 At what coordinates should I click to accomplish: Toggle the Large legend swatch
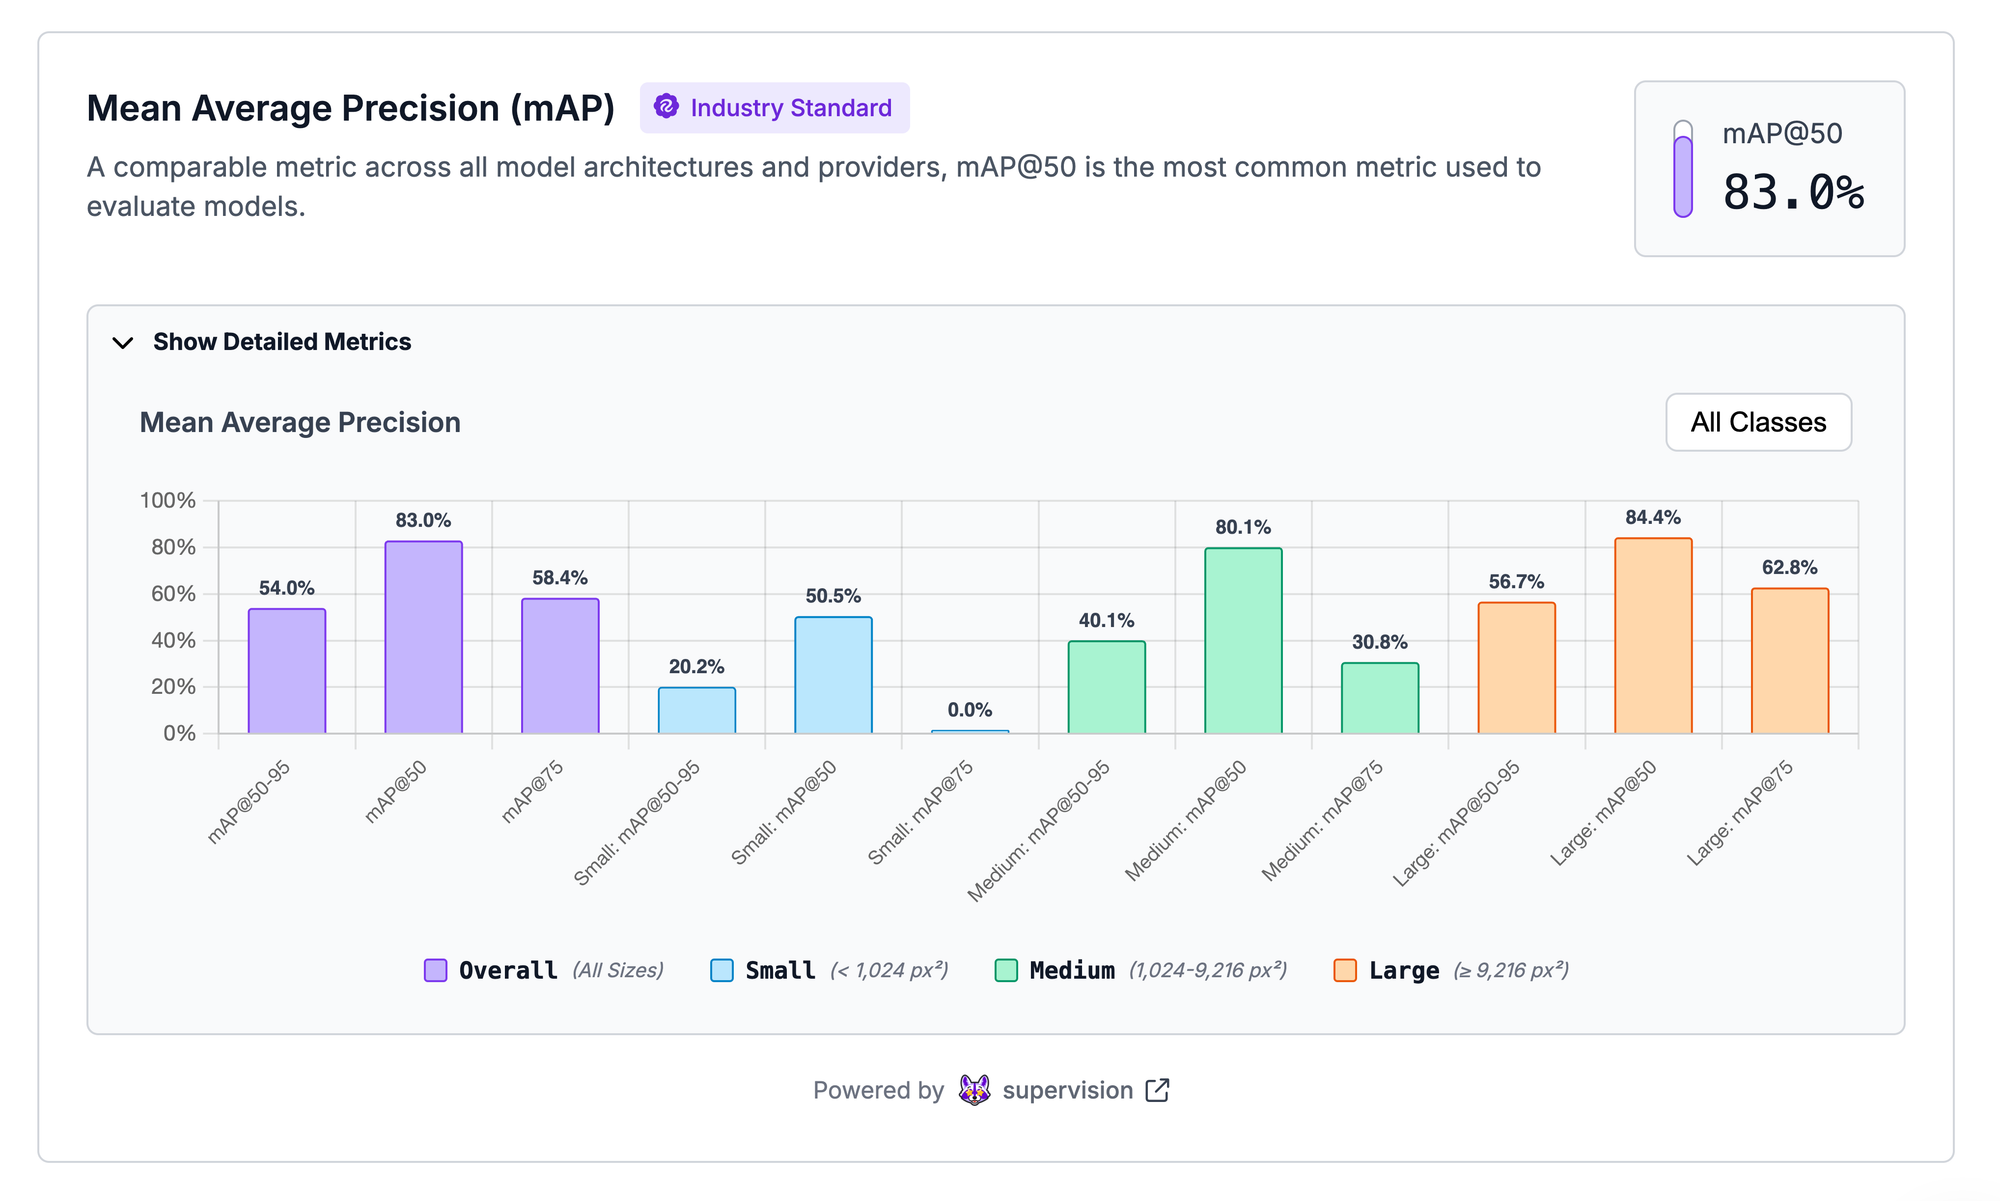click(x=1345, y=970)
